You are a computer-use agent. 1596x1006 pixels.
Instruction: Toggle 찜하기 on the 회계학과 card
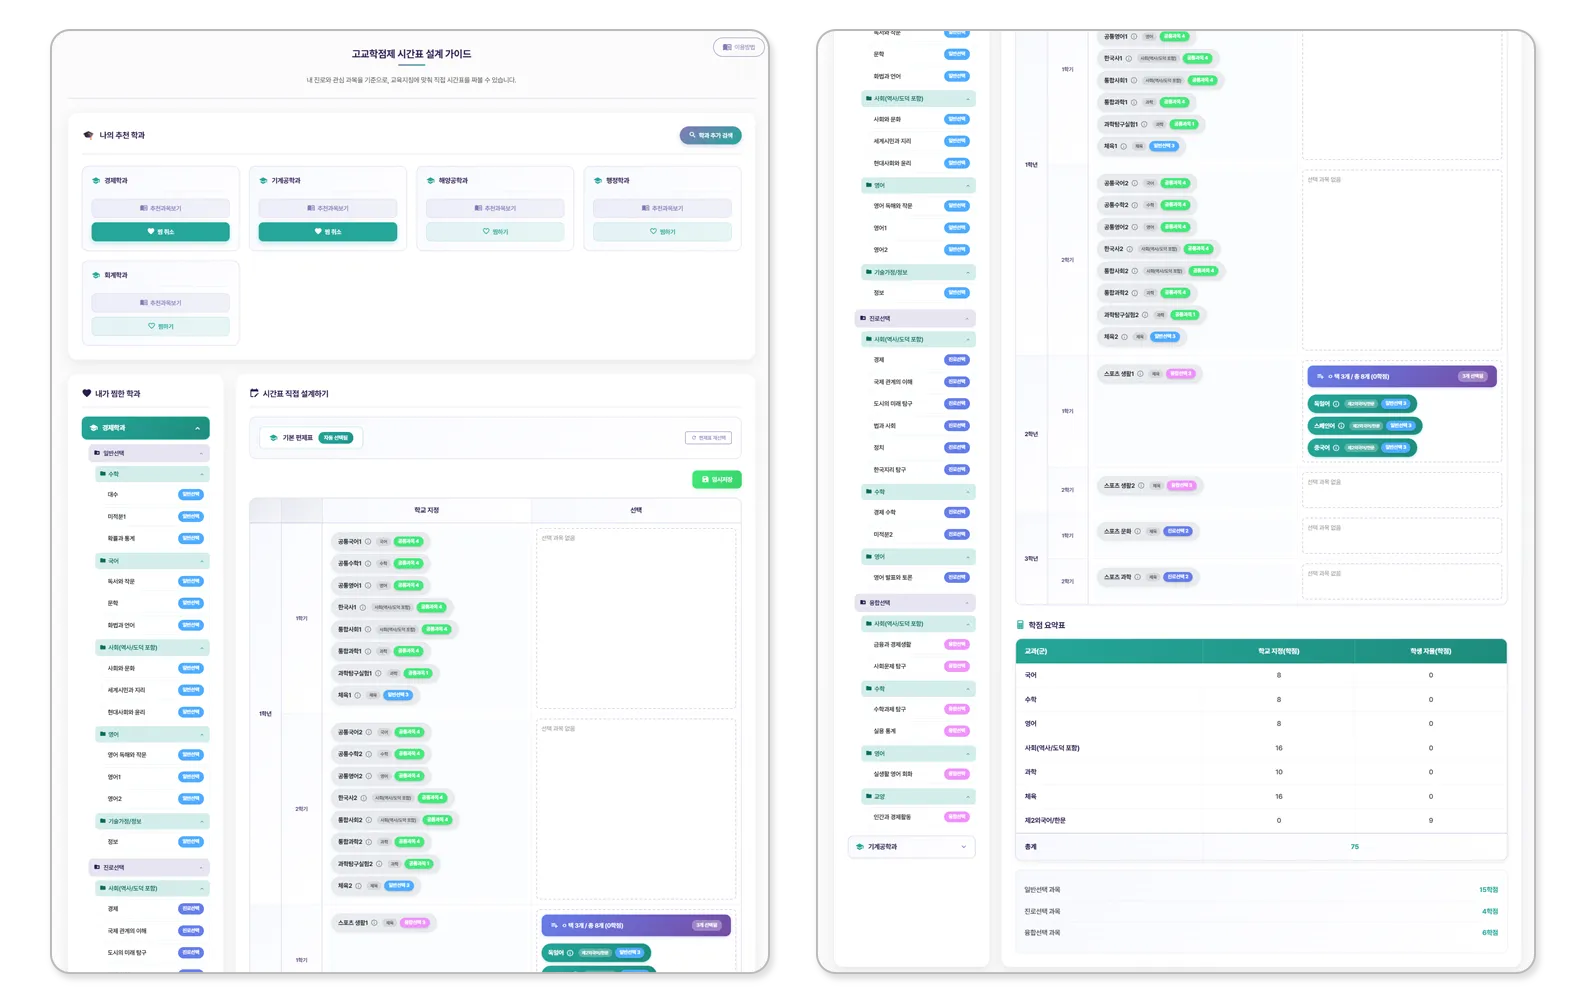click(x=160, y=326)
